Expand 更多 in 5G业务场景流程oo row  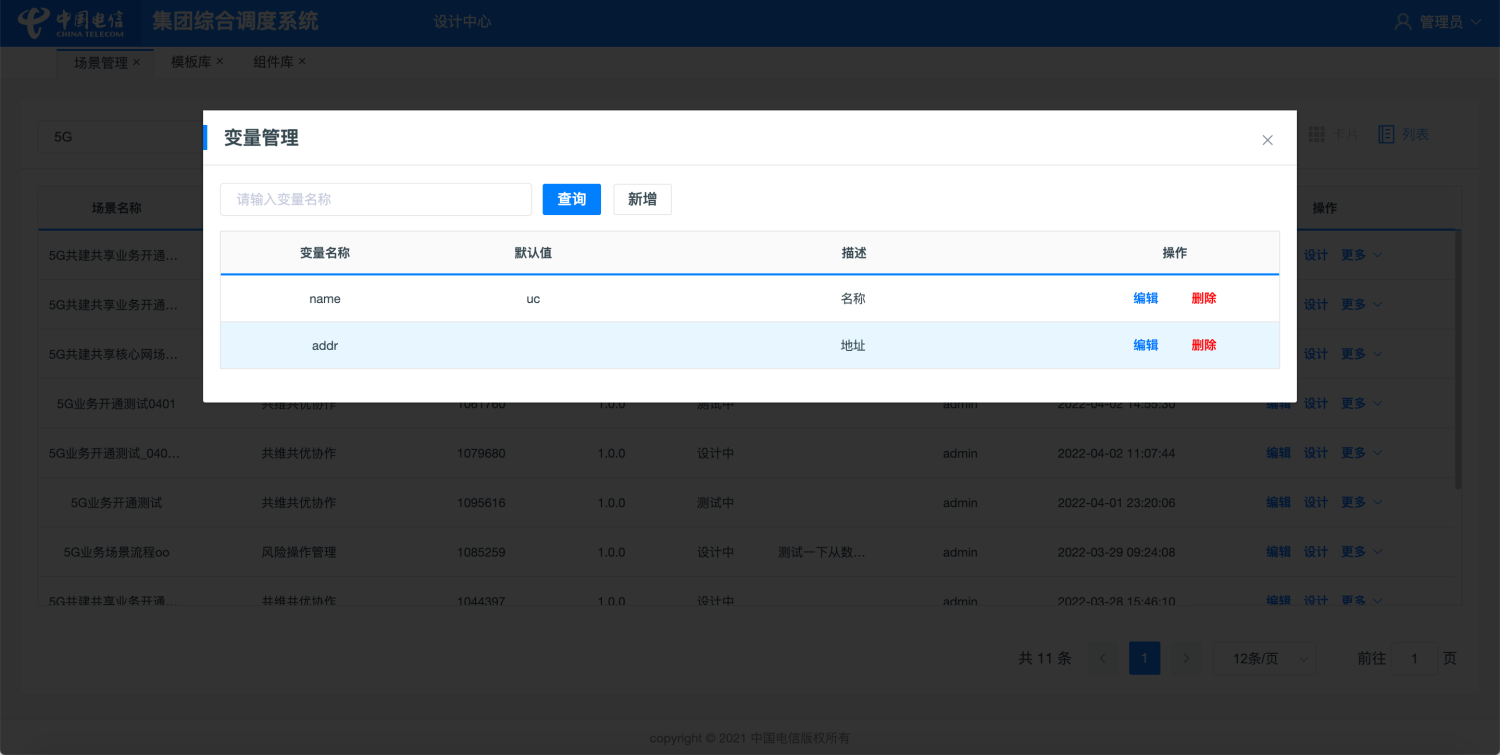tap(1362, 552)
